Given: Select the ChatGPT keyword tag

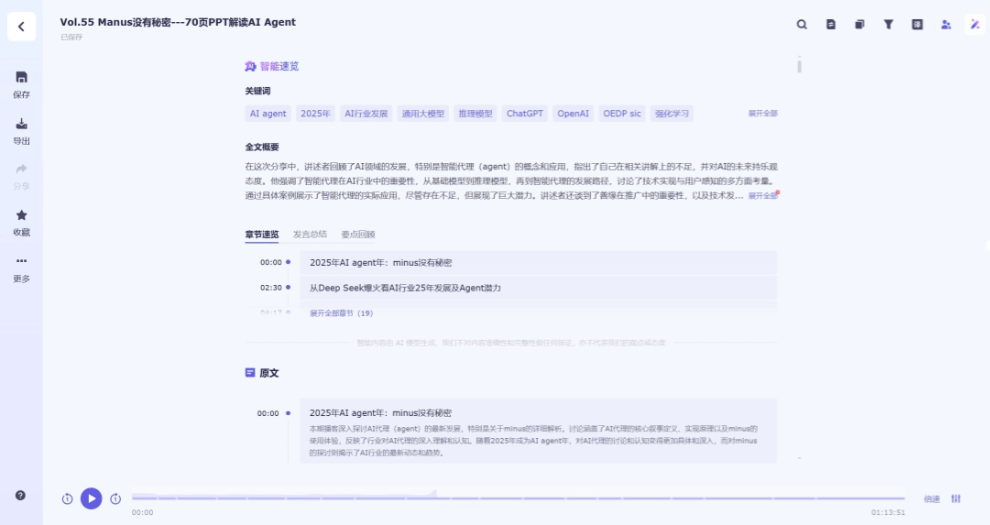Looking at the screenshot, I should tap(525, 114).
